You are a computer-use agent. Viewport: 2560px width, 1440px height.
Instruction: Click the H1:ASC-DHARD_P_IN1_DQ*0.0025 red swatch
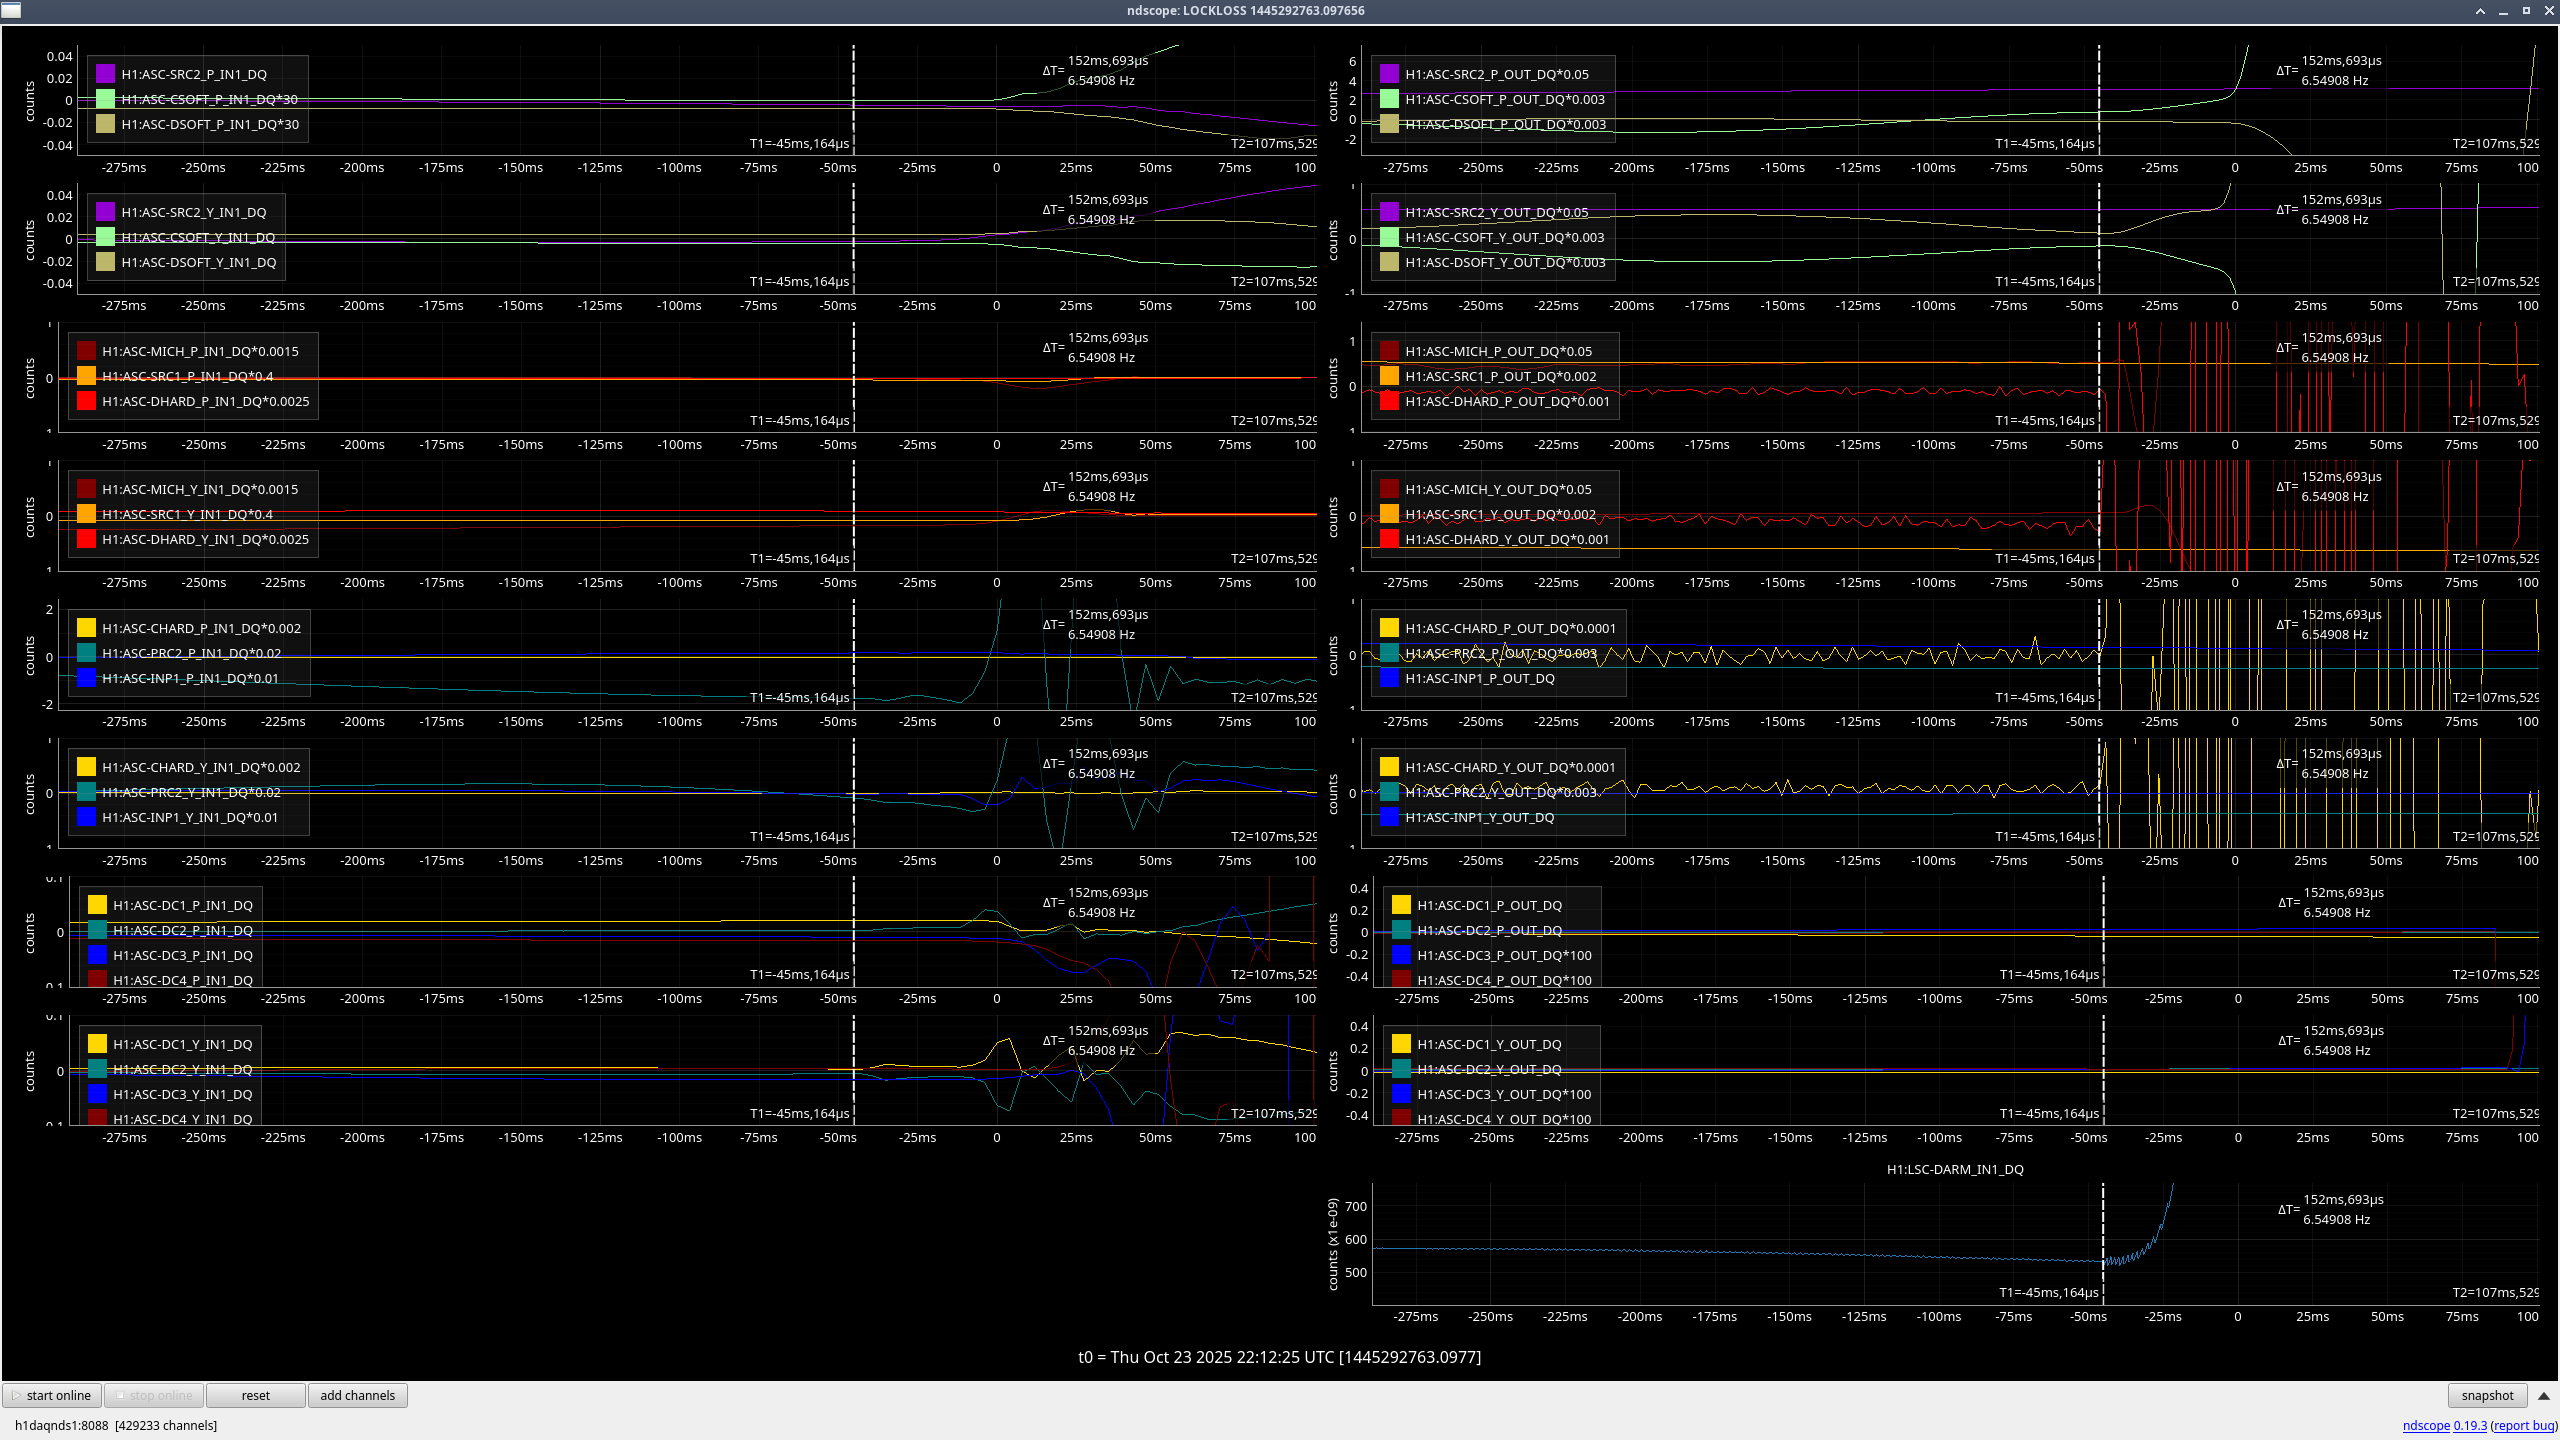click(86, 401)
